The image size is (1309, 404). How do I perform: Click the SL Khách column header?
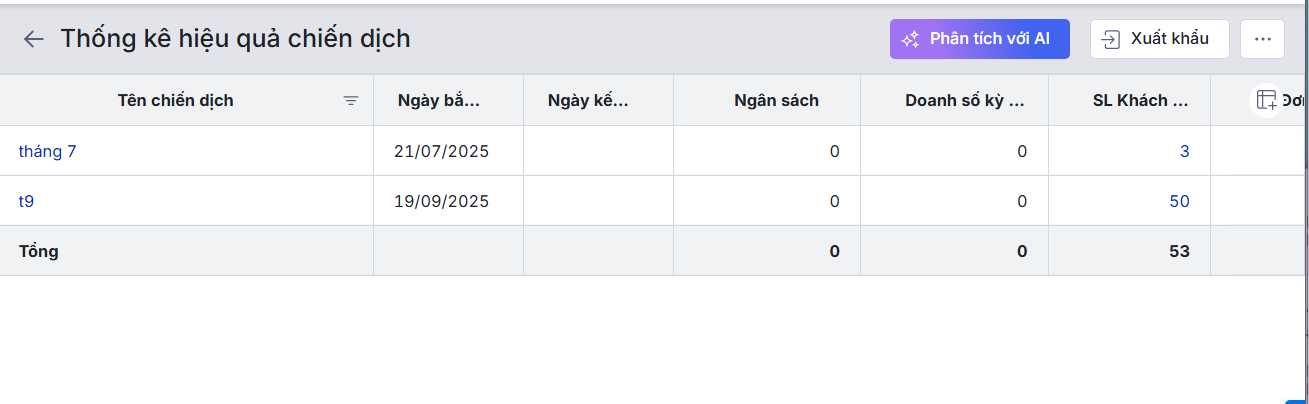(x=1140, y=100)
